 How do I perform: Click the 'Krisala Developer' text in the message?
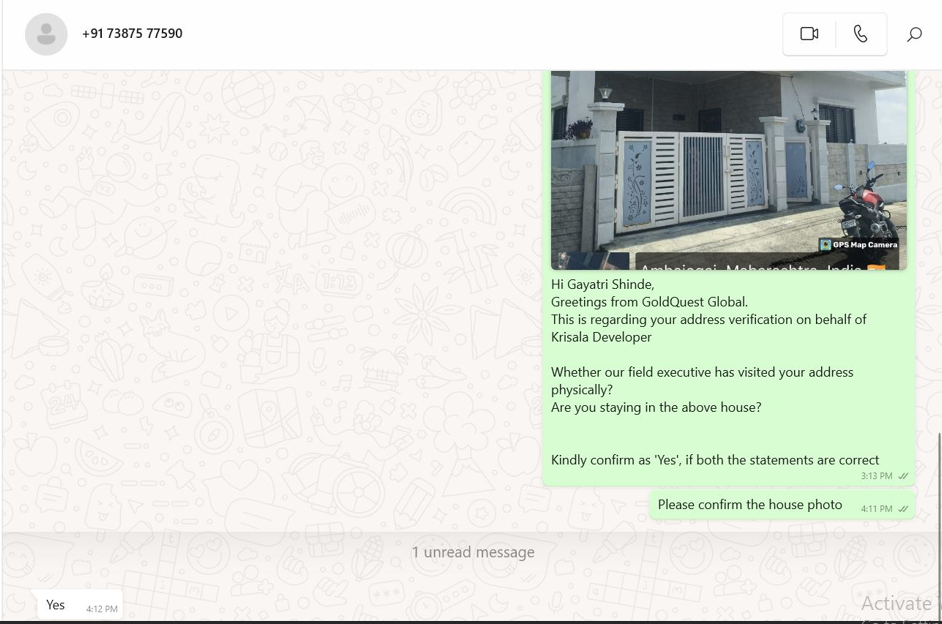click(601, 338)
